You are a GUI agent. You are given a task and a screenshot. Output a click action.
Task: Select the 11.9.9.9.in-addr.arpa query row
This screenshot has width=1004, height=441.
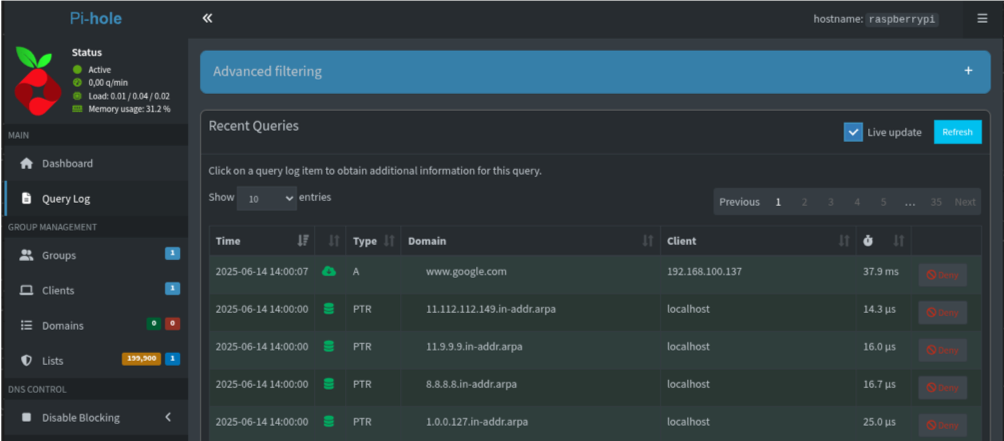click(540, 346)
